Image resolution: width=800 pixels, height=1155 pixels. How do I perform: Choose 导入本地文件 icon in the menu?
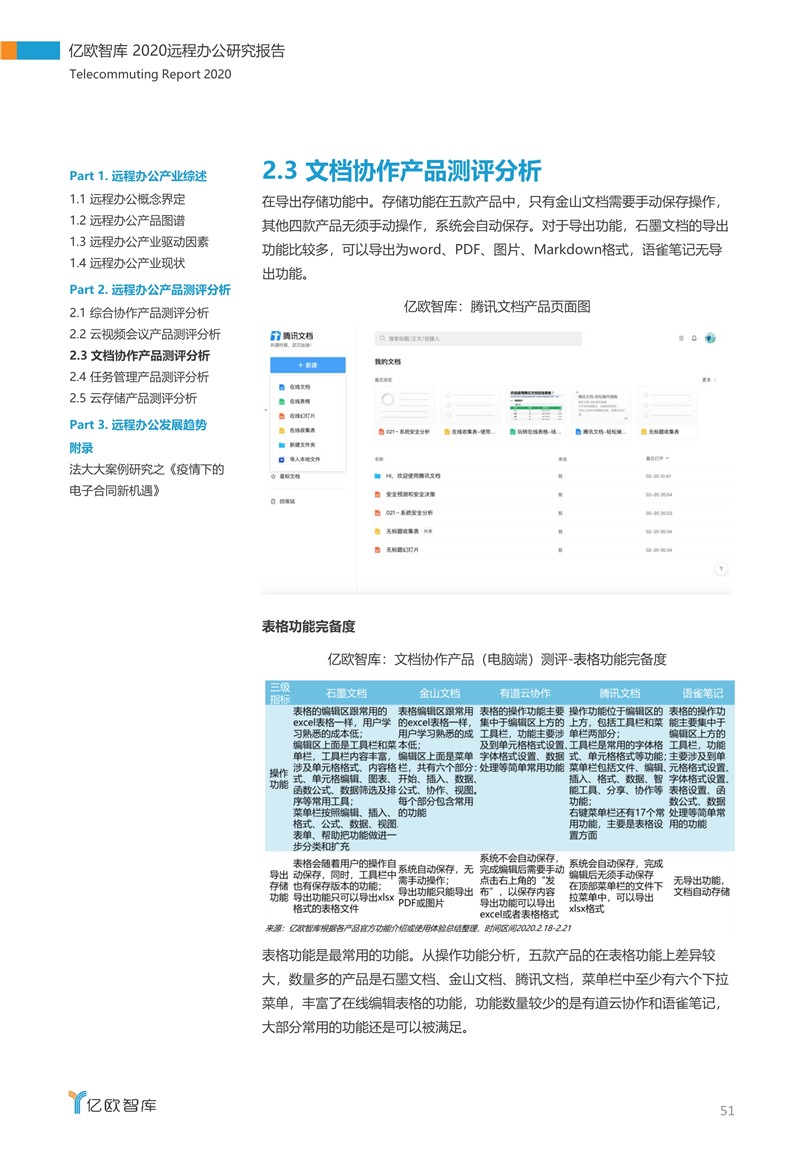click(281, 459)
